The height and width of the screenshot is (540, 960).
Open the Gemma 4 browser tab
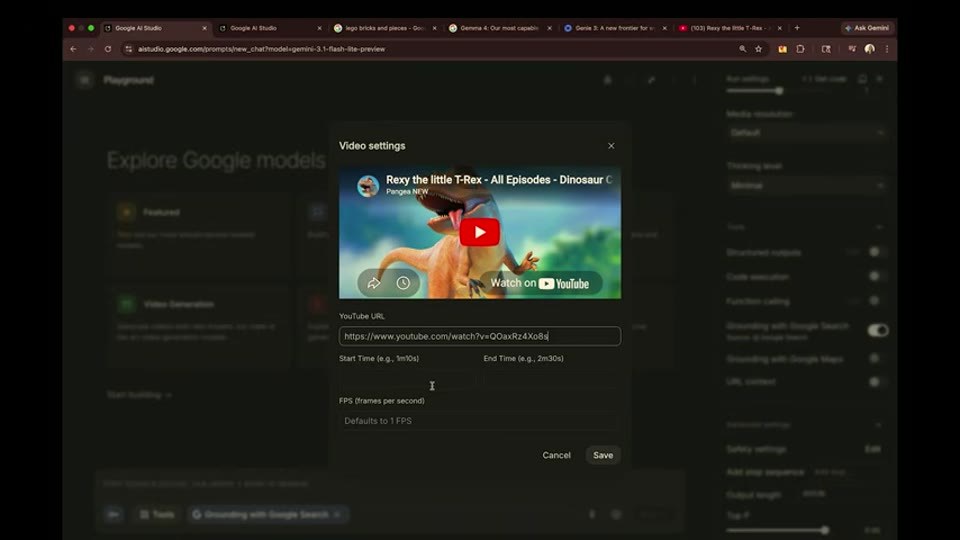498,28
